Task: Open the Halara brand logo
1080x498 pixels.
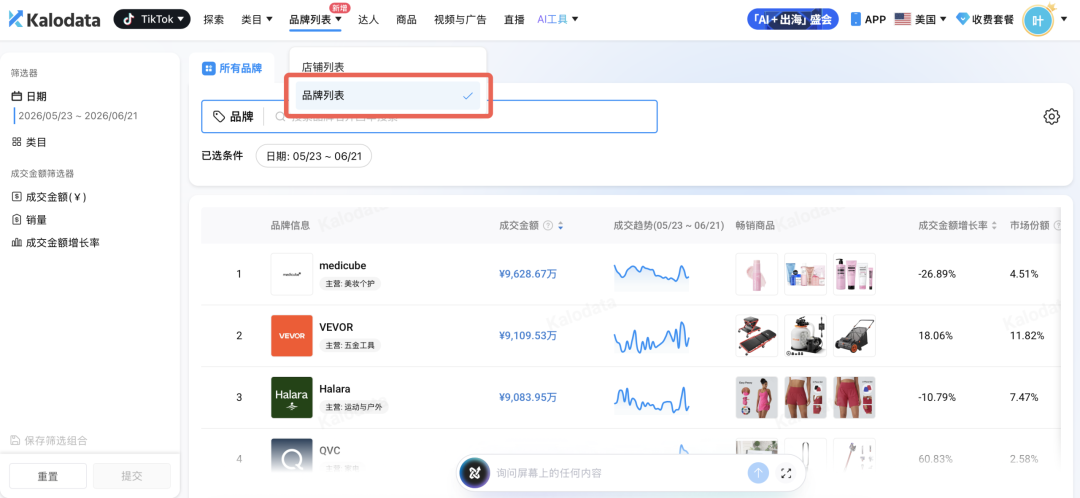Action: tap(292, 397)
